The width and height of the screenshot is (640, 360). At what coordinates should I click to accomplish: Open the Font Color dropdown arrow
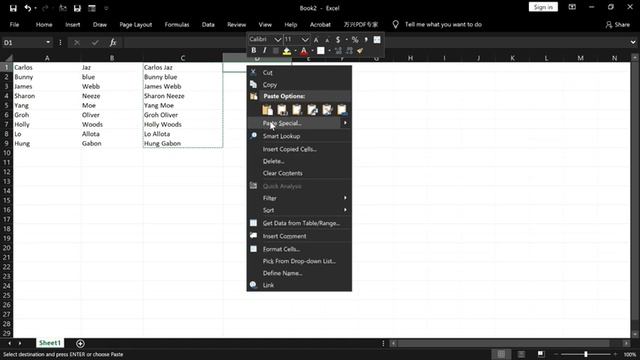pyautogui.click(x=312, y=51)
